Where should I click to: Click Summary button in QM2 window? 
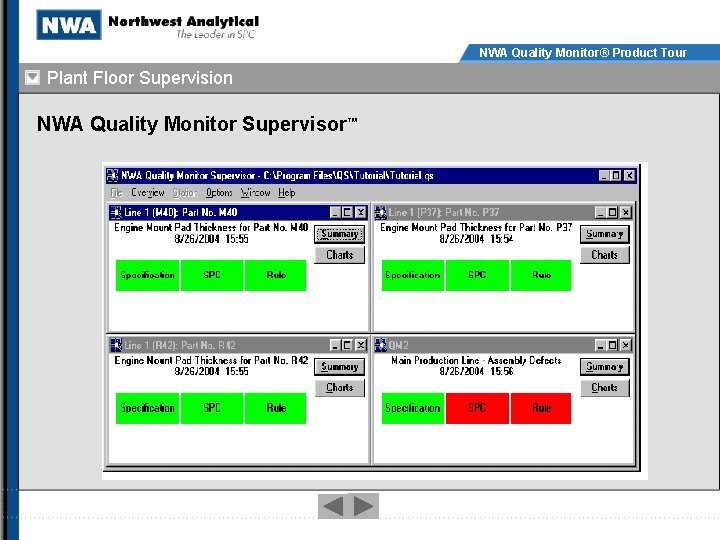604,367
